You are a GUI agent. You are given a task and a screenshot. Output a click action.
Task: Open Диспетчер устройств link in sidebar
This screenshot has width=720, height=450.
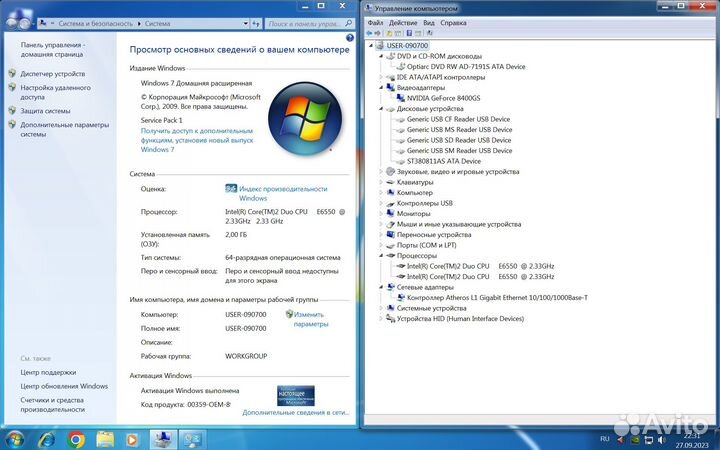click(x=52, y=73)
